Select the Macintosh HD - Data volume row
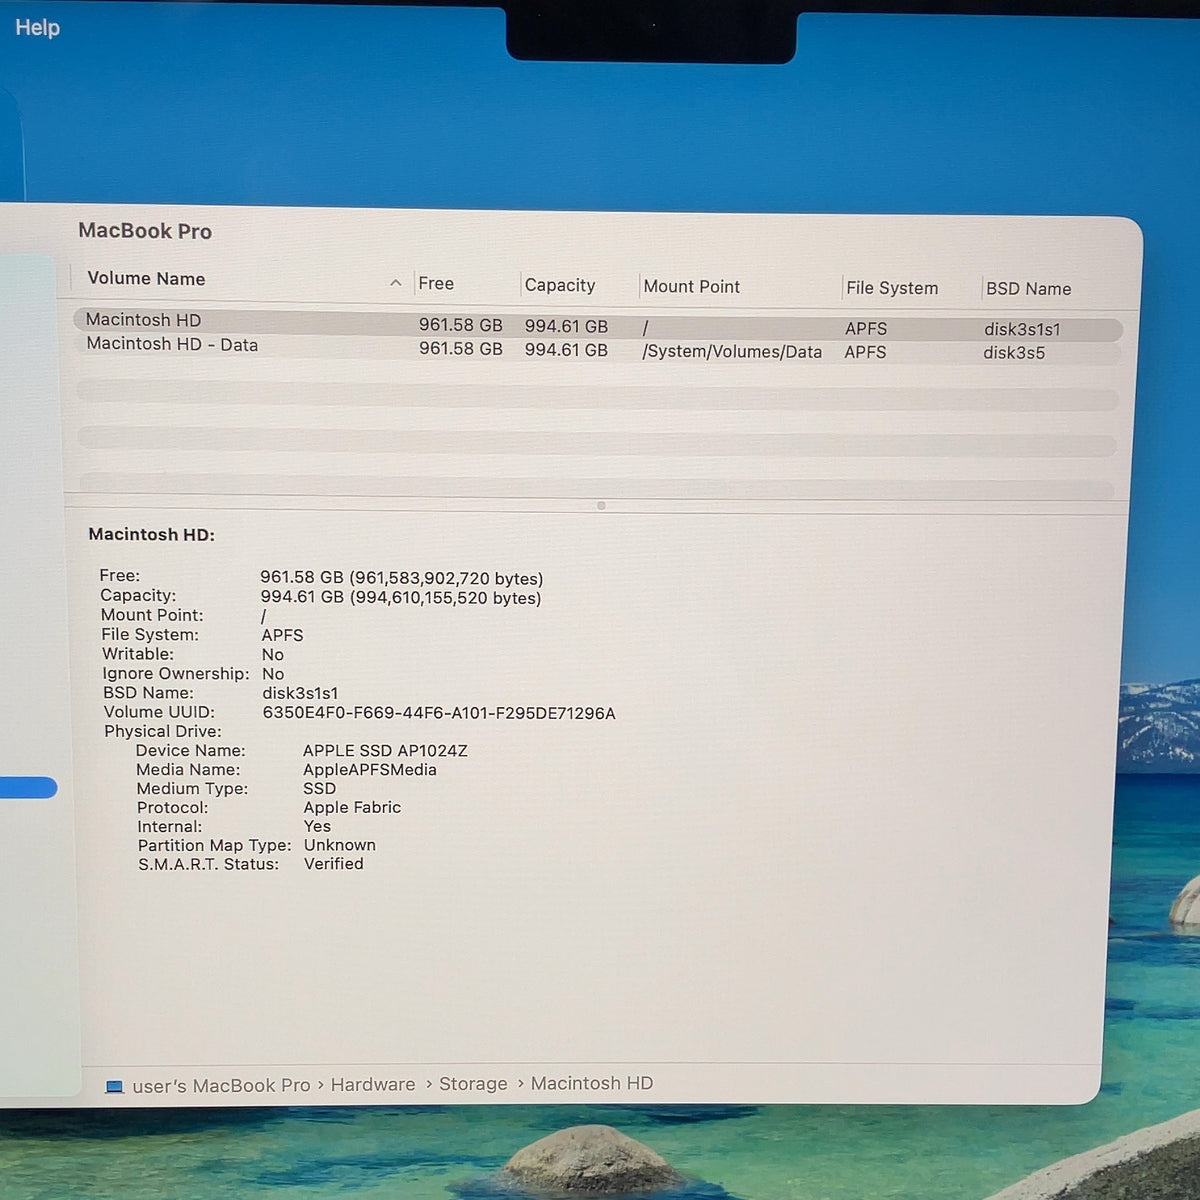This screenshot has width=1200, height=1200. (x=598, y=349)
